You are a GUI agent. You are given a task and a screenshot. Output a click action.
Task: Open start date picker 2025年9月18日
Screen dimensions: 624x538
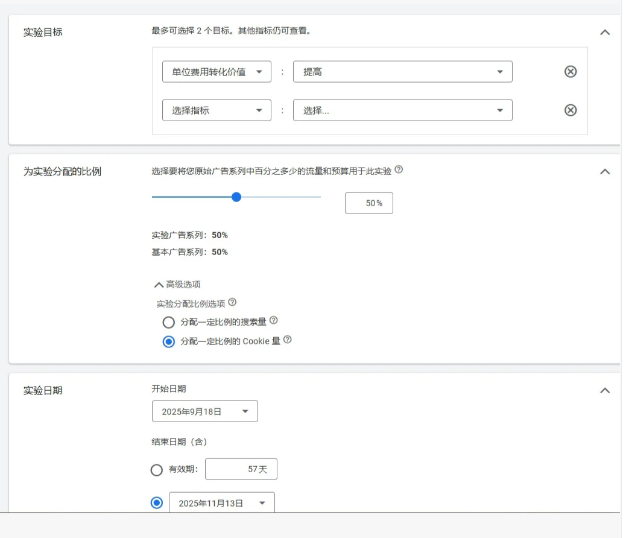coord(204,411)
